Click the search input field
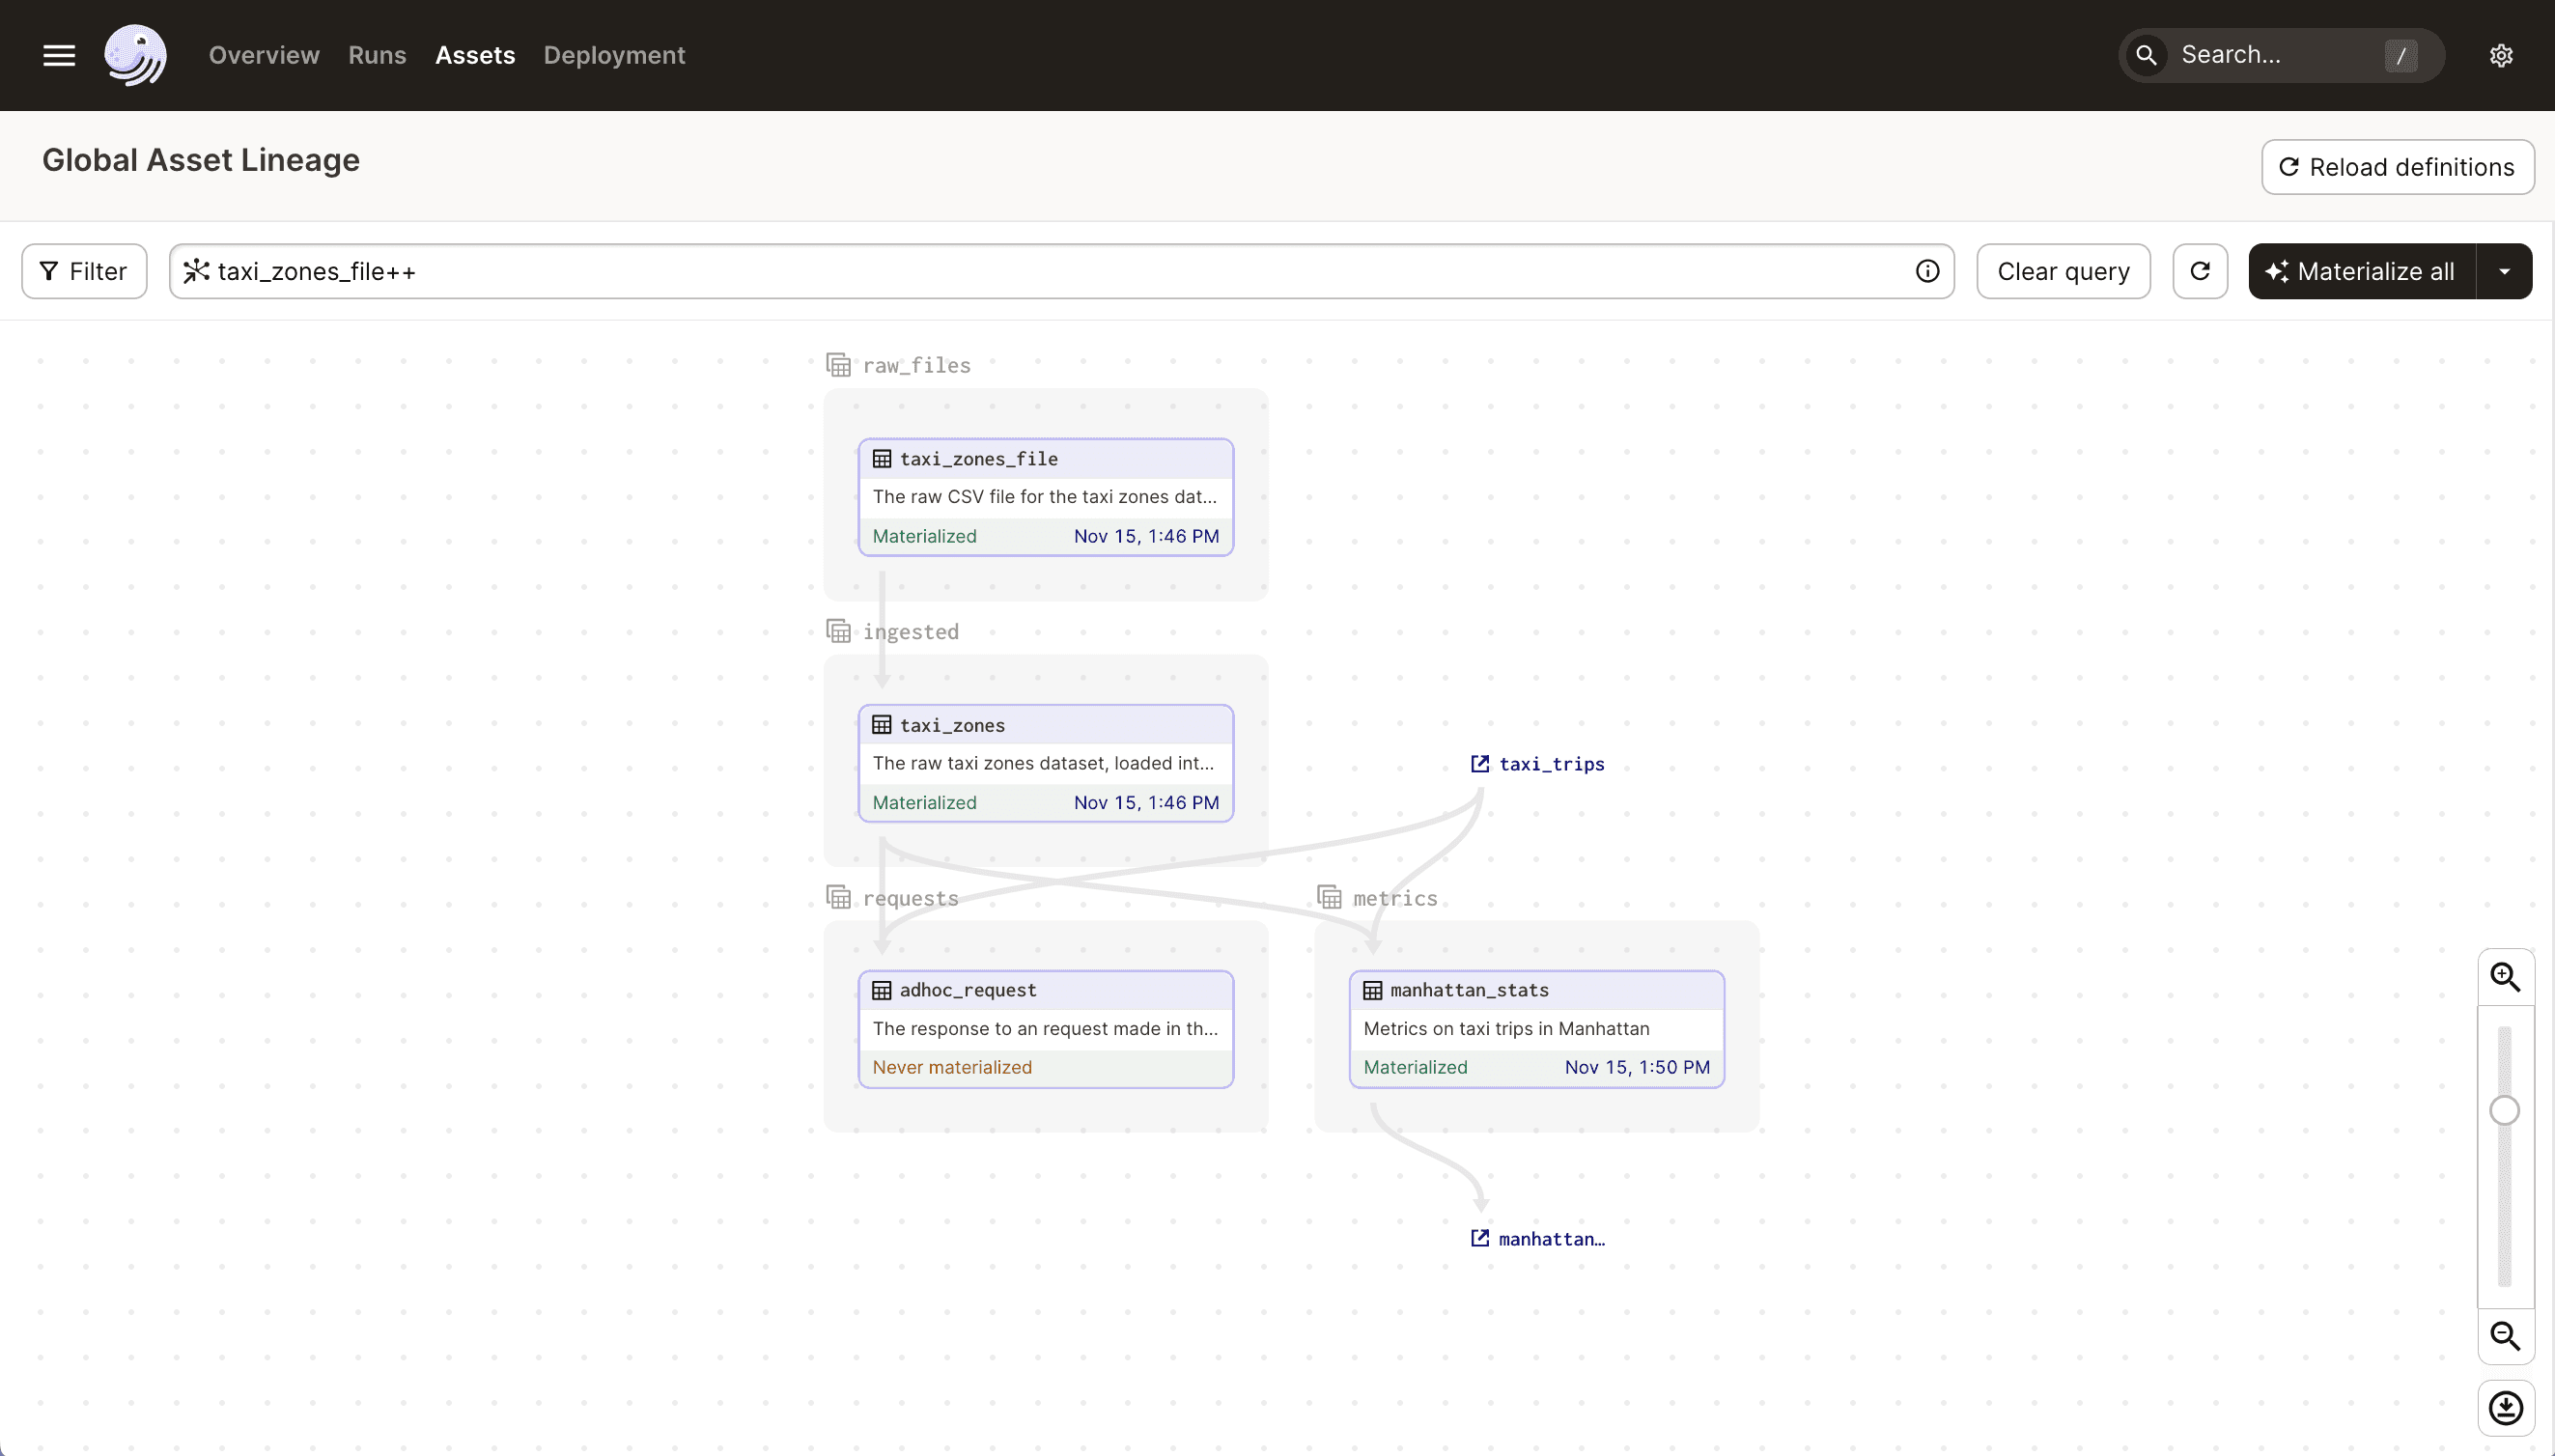The image size is (2555, 1456). point(2281,54)
